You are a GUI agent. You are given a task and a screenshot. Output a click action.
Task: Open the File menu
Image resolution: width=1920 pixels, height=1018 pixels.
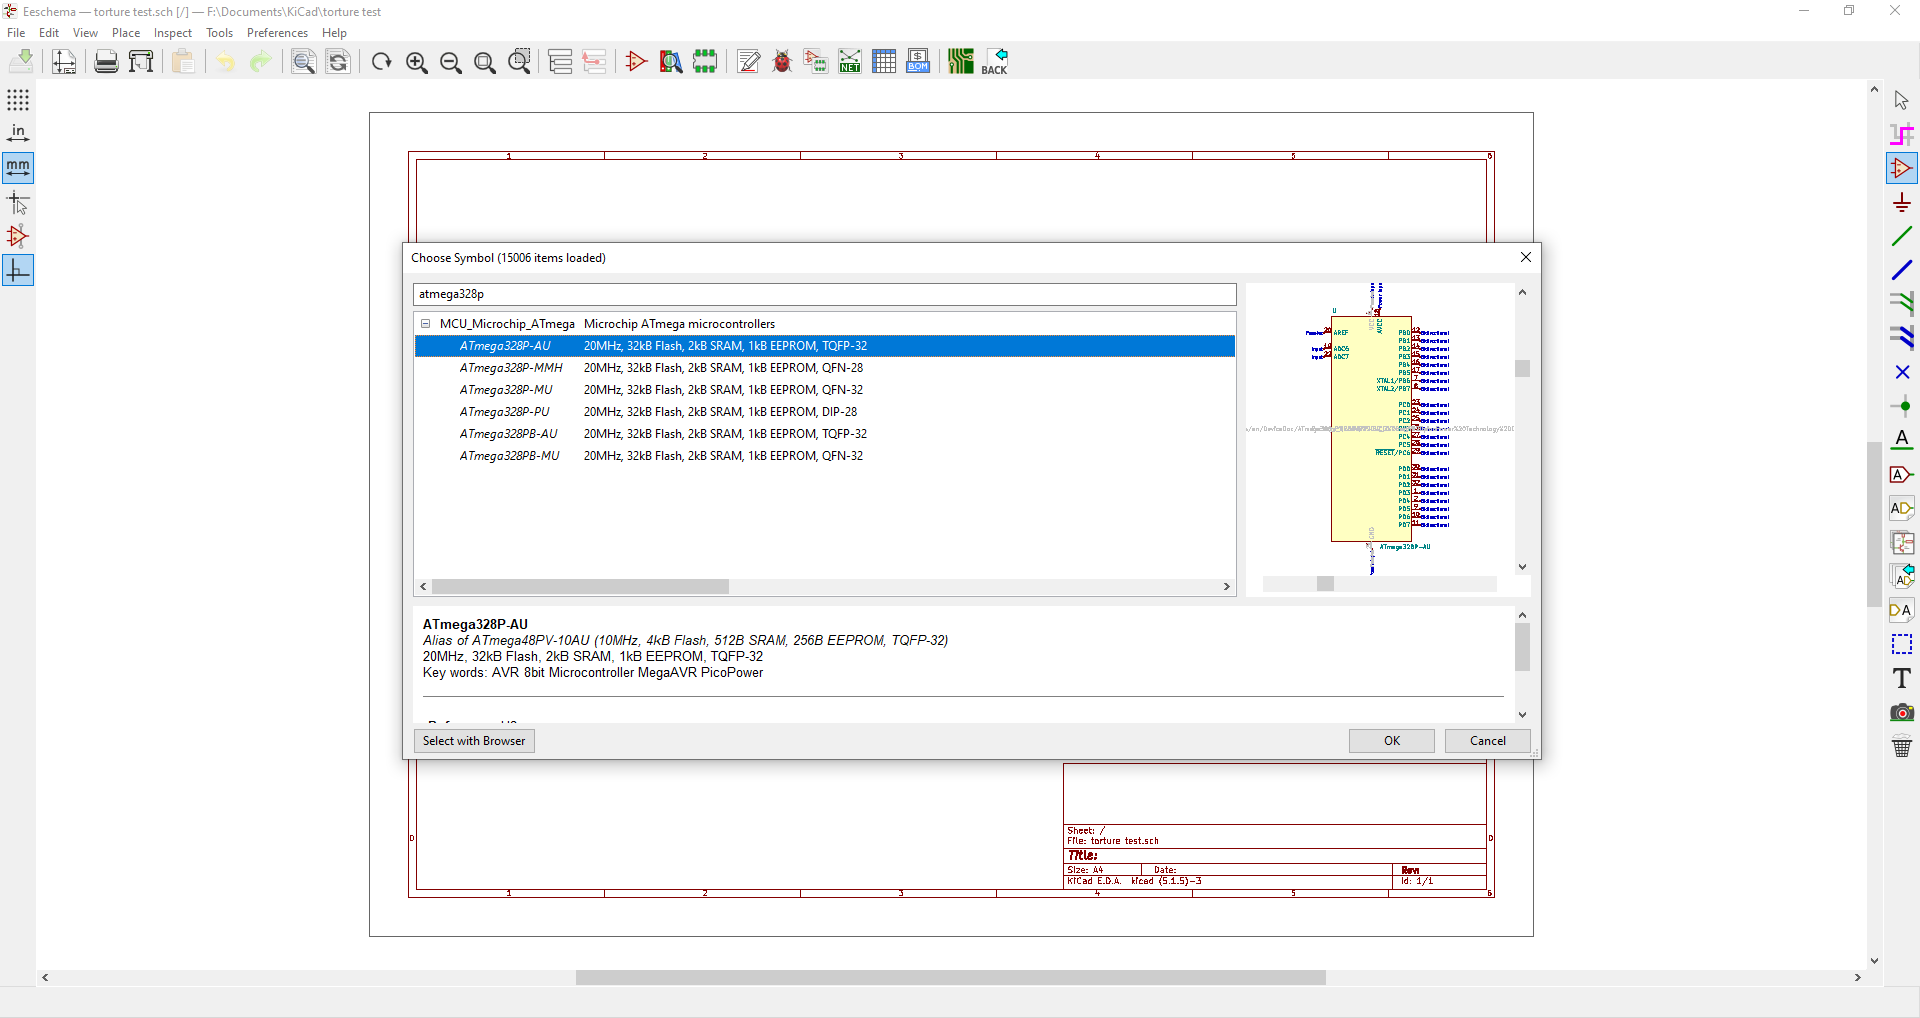pyautogui.click(x=16, y=33)
